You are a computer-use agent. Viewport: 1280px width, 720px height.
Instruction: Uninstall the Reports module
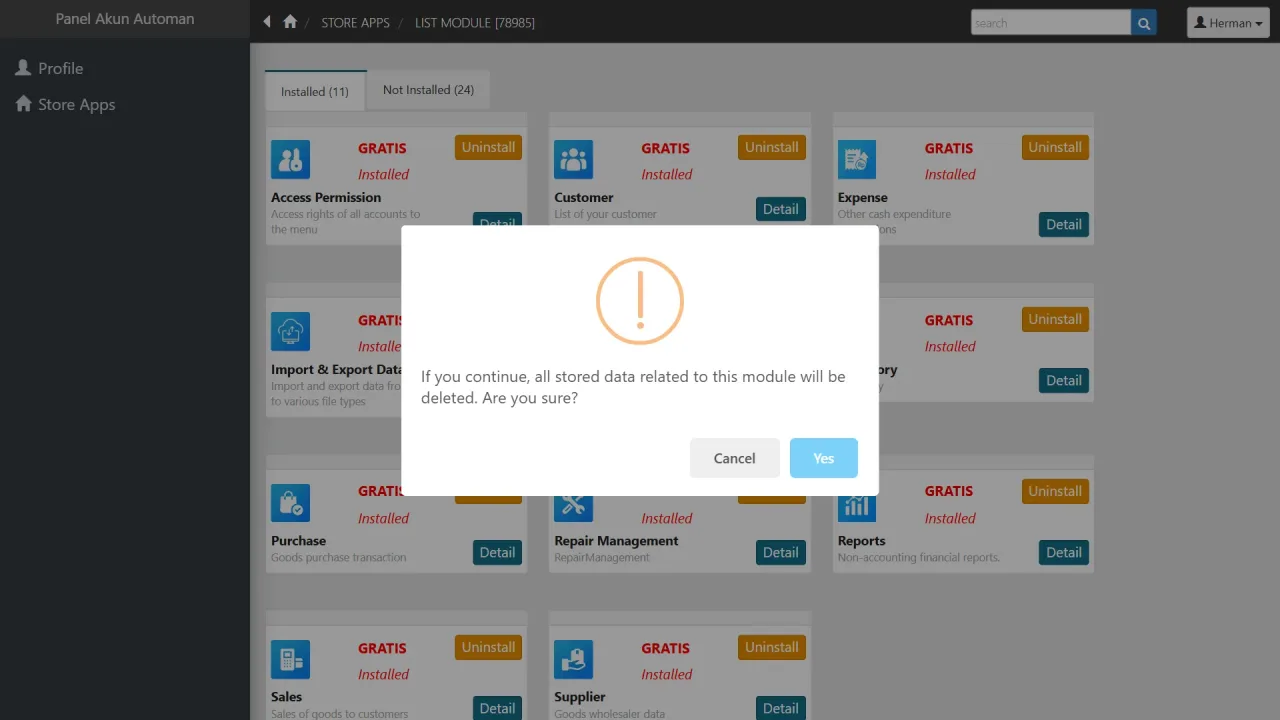pyautogui.click(x=1055, y=491)
